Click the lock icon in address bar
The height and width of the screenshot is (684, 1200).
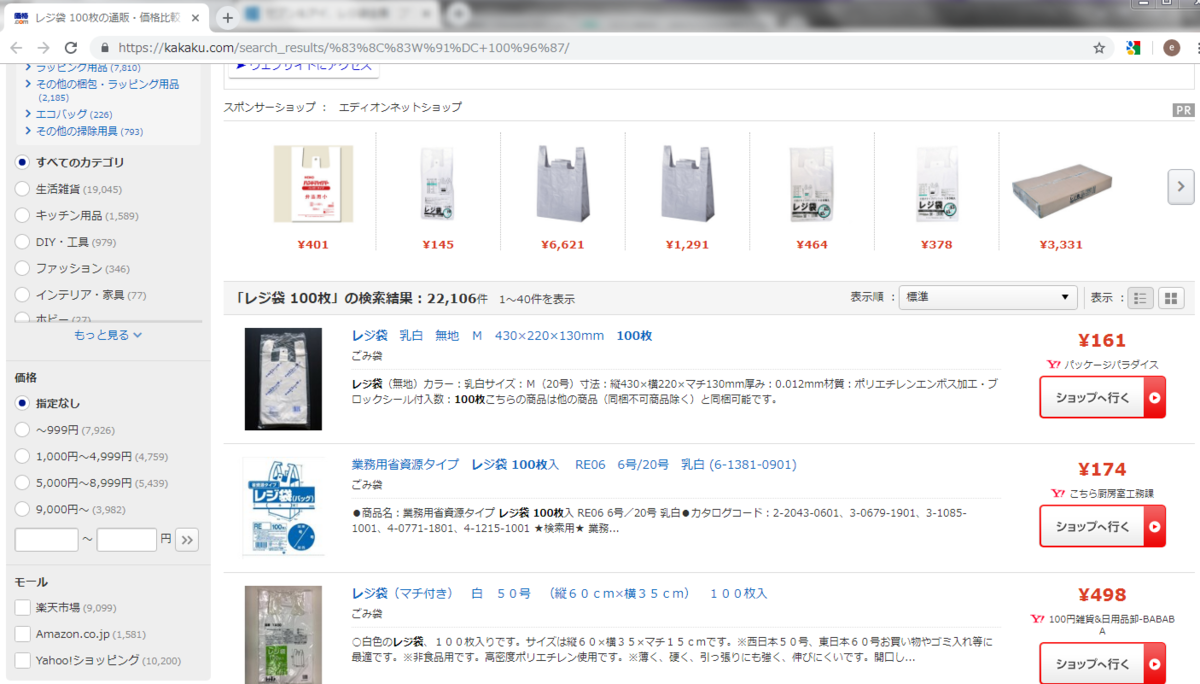(104, 47)
